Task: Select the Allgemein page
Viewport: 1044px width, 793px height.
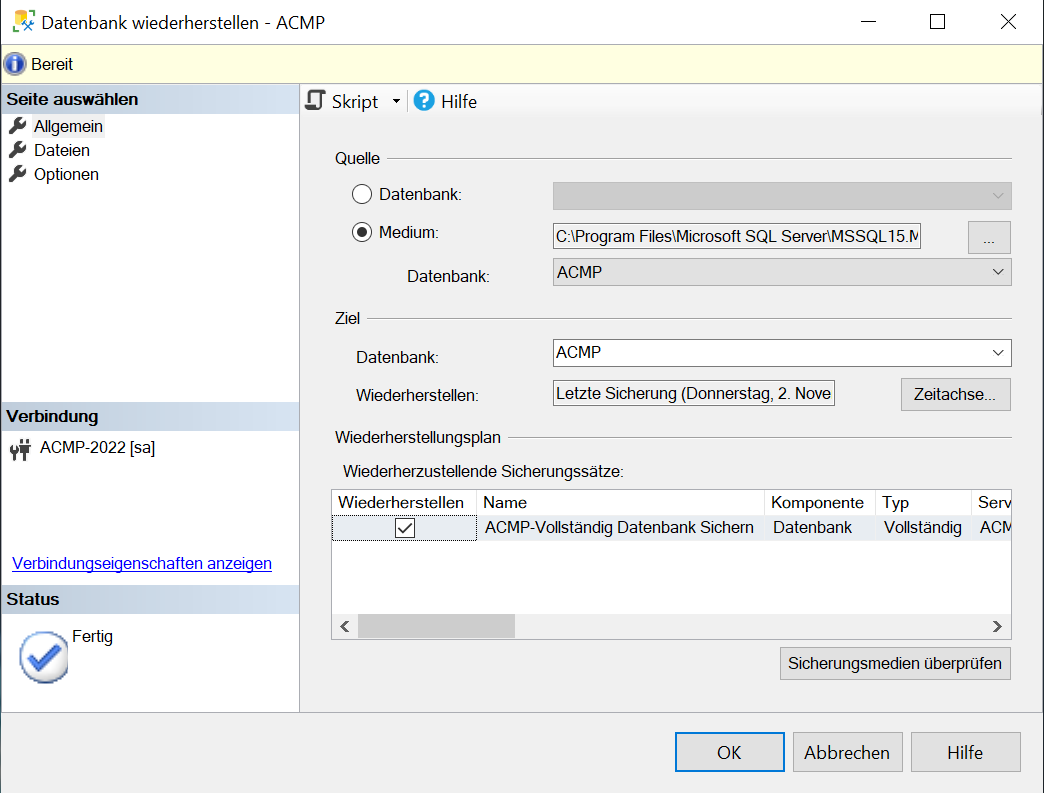Action: click(68, 126)
